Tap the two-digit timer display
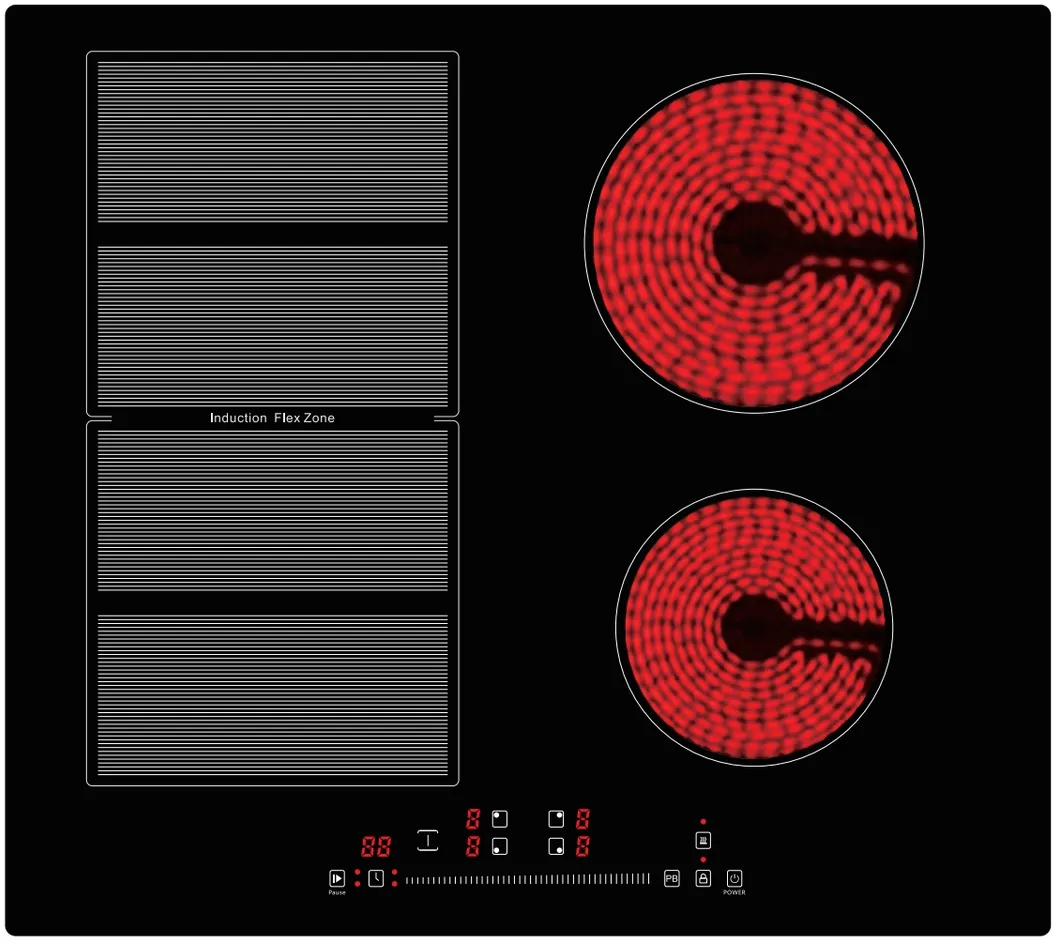1059x943 pixels. point(376,846)
